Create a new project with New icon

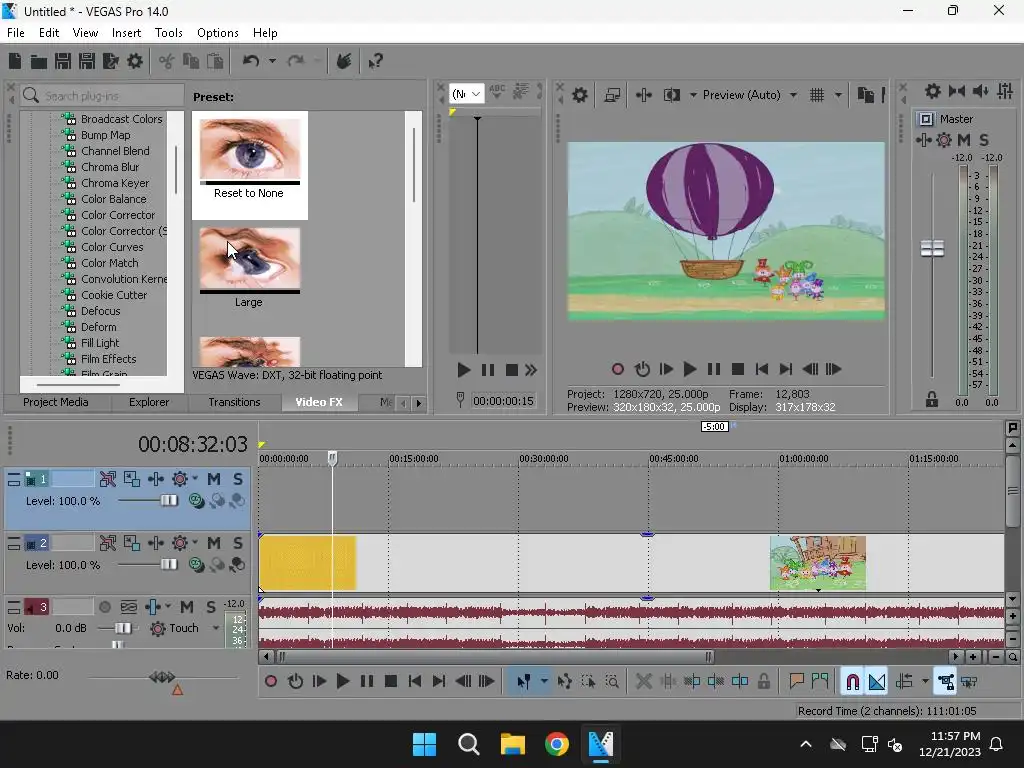coord(15,61)
